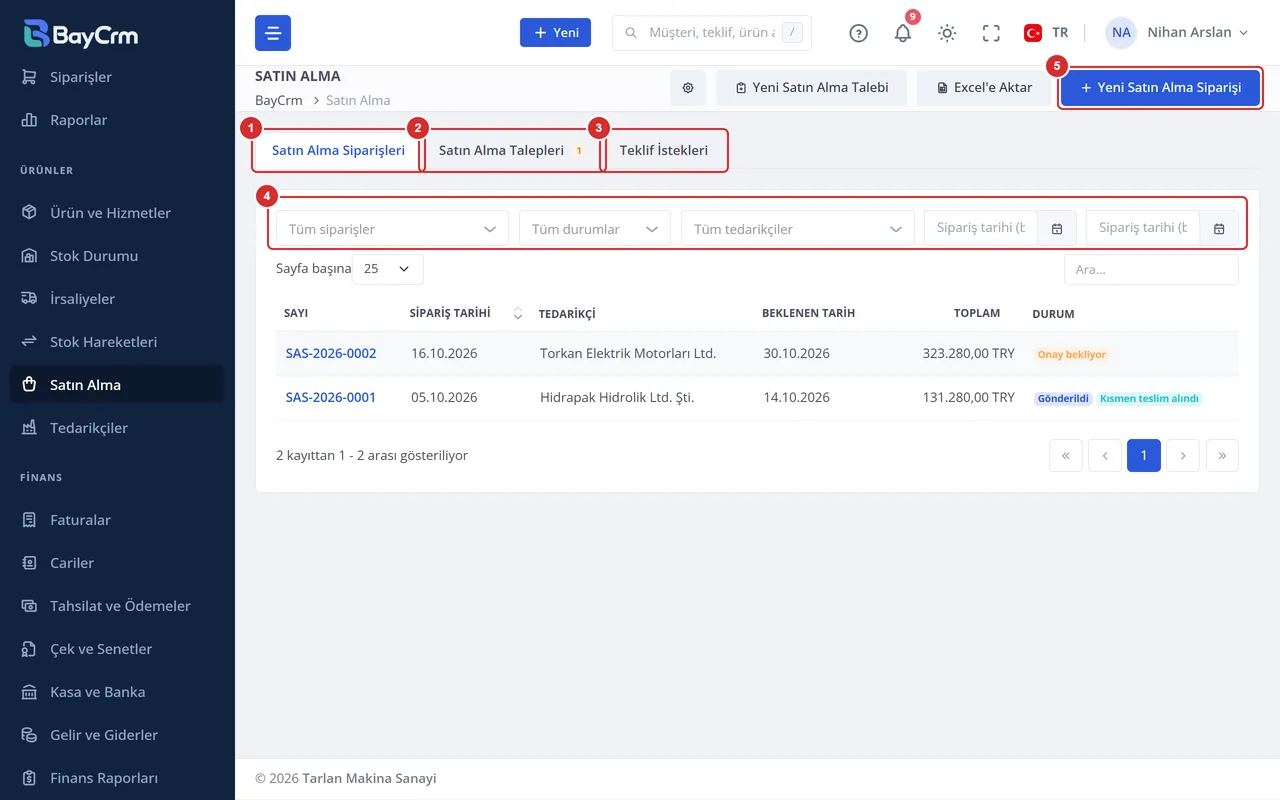This screenshot has height=800, width=1280.
Task: Expand the Tüm siparişler dropdown
Action: coord(392,229)
